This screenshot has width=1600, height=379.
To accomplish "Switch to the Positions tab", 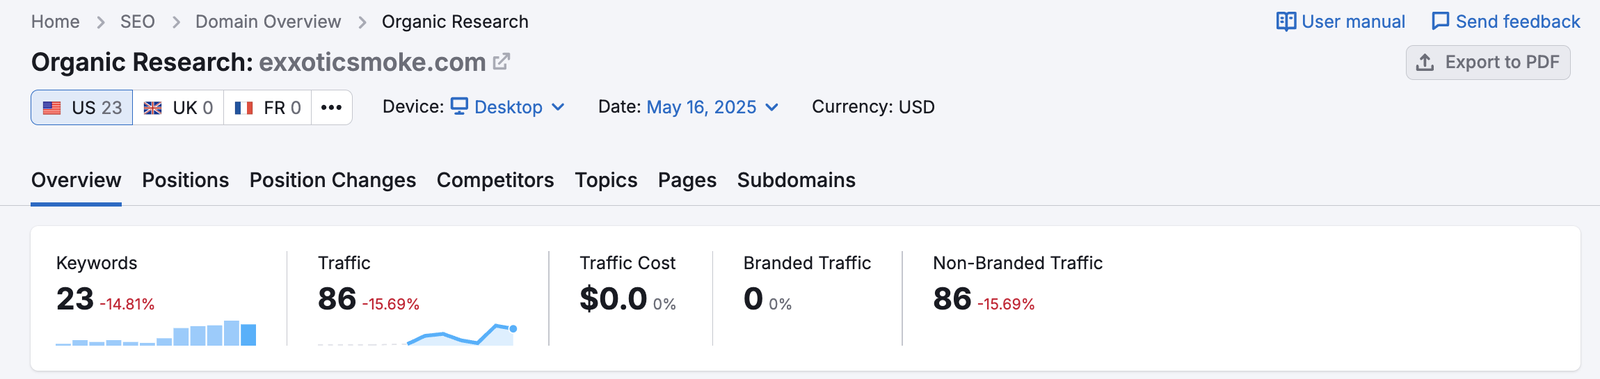I will [x=185, y=180].
